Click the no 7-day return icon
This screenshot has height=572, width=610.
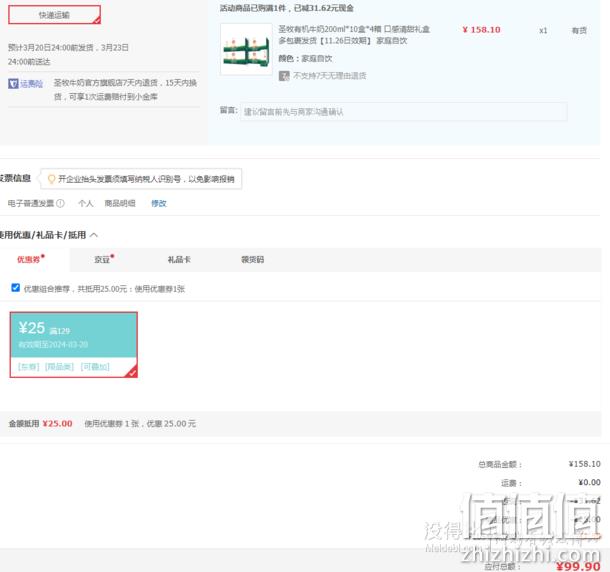(x=284, y=75)
